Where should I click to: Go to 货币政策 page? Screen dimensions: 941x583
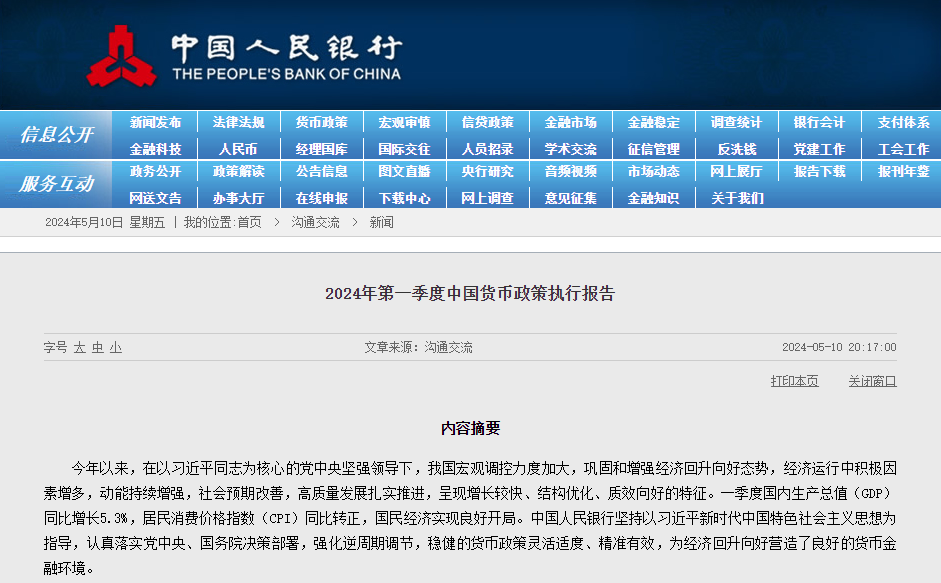[322, 122]
